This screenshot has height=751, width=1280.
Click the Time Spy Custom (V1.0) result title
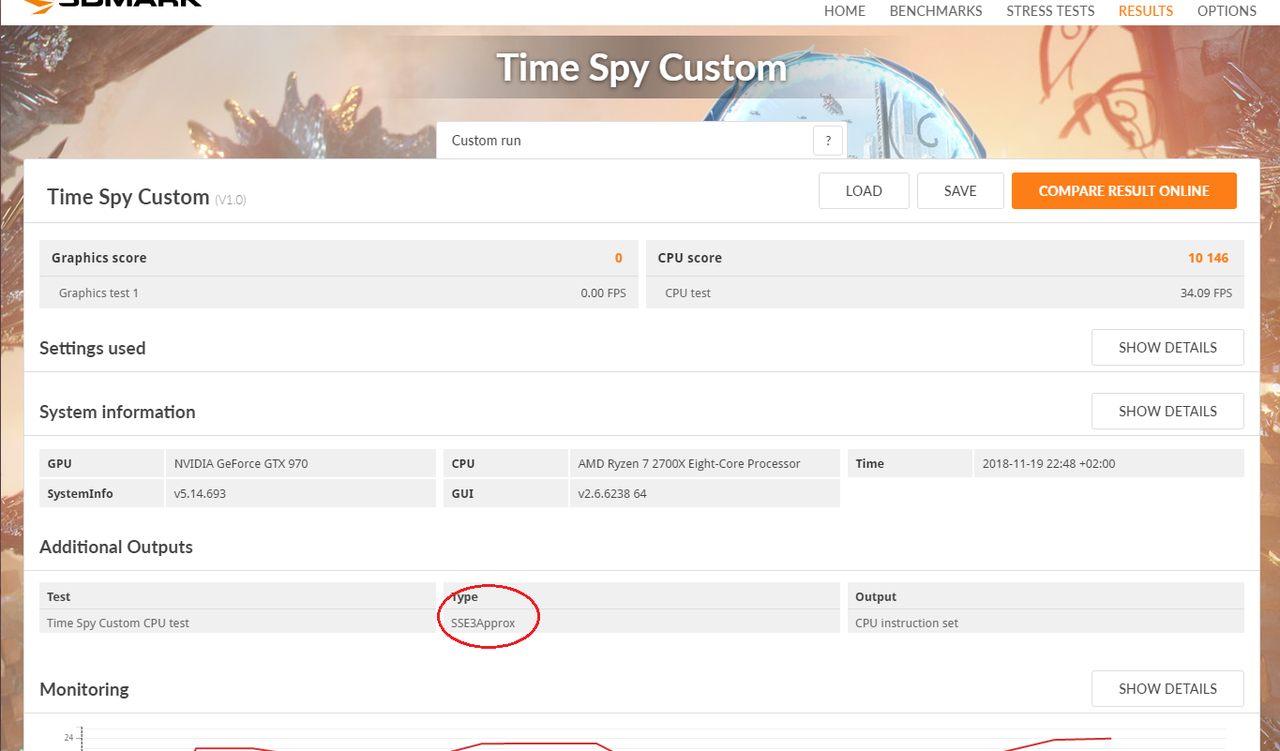click(146, 197)
